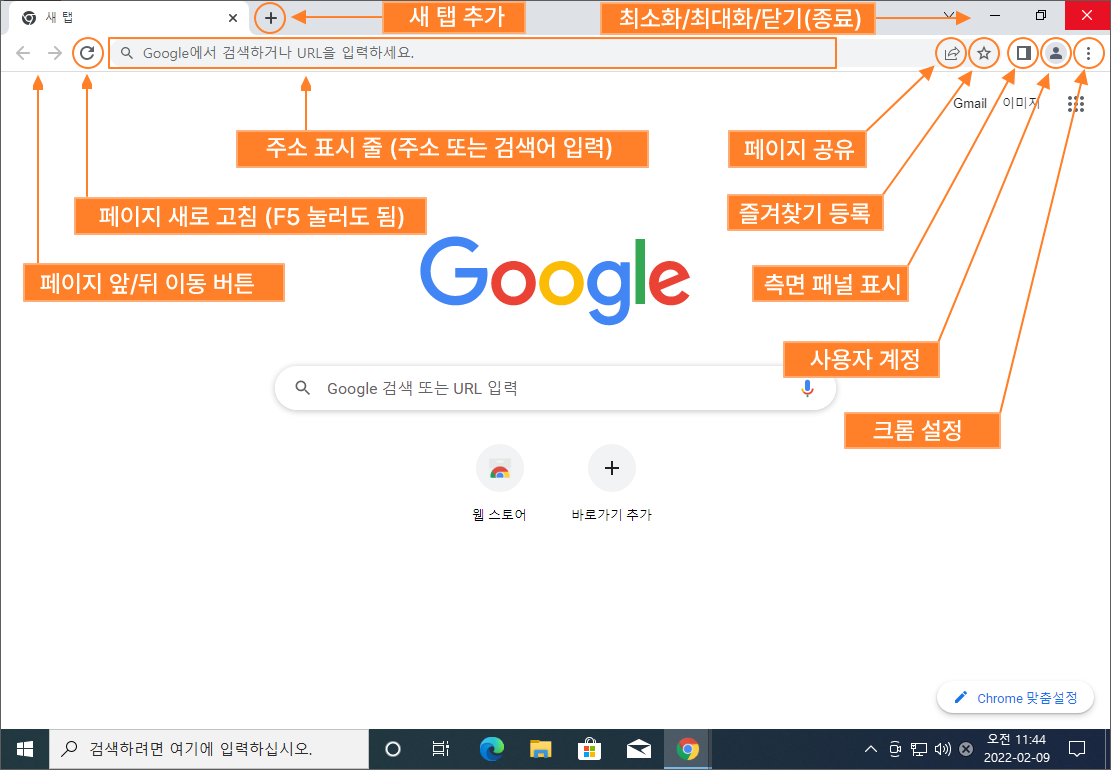Show the side panel icon
The image size is (1111, 770).
(x=1023, y=53)
